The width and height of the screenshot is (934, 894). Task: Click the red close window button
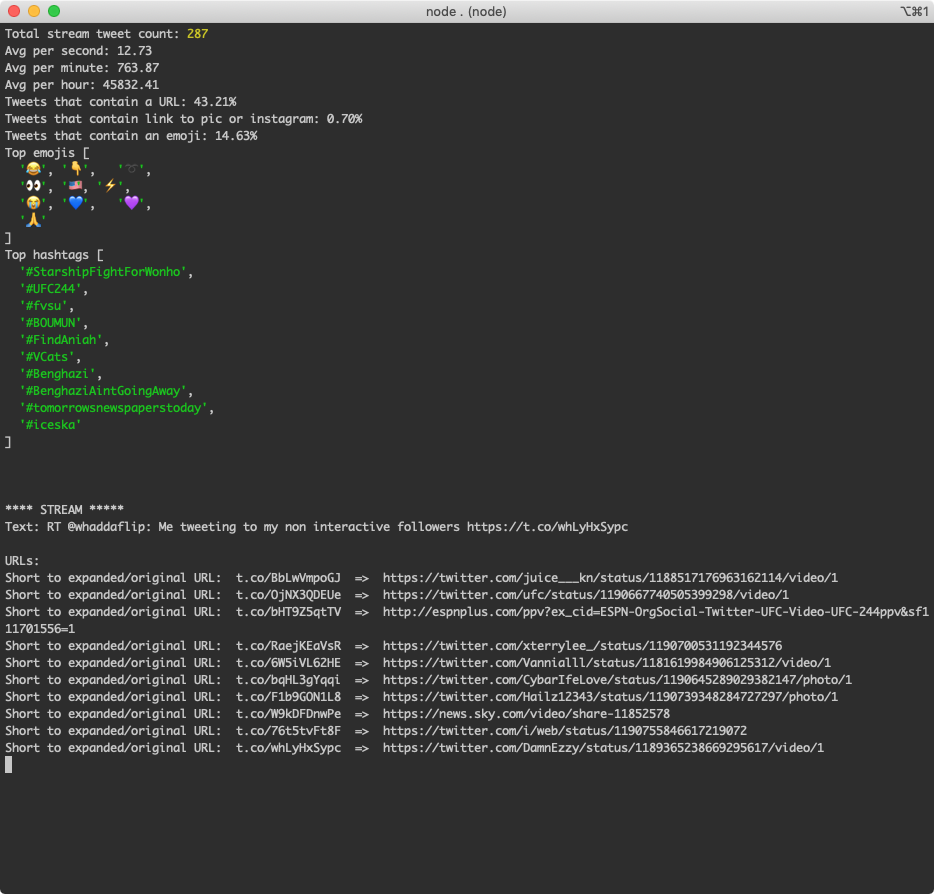click(14, 11)
